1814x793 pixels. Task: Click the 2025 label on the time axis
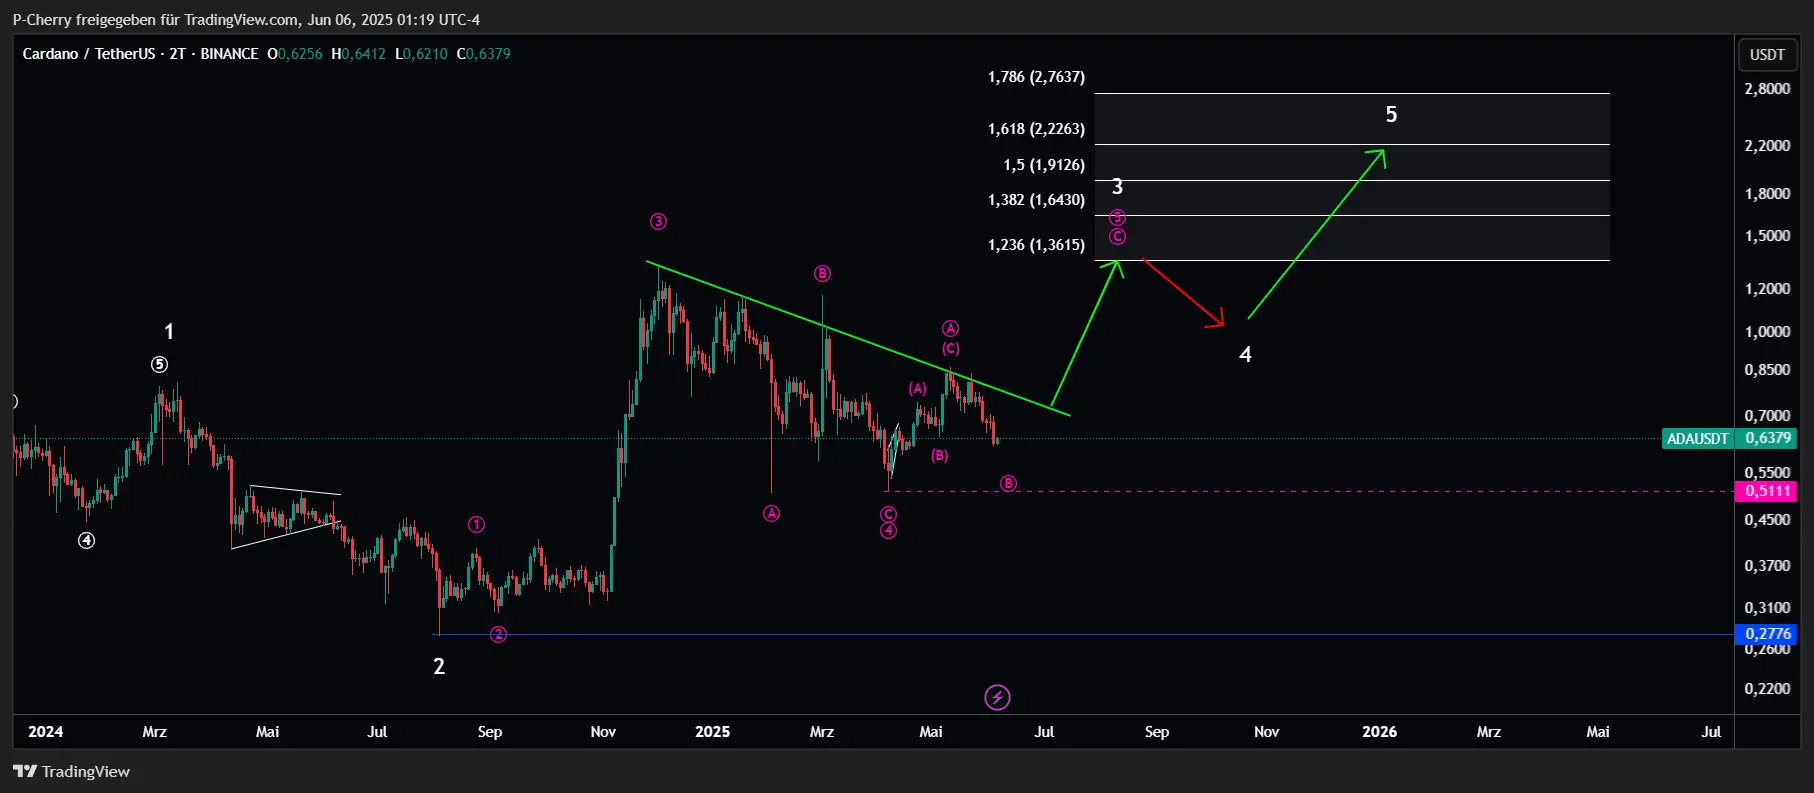[712, 732]
